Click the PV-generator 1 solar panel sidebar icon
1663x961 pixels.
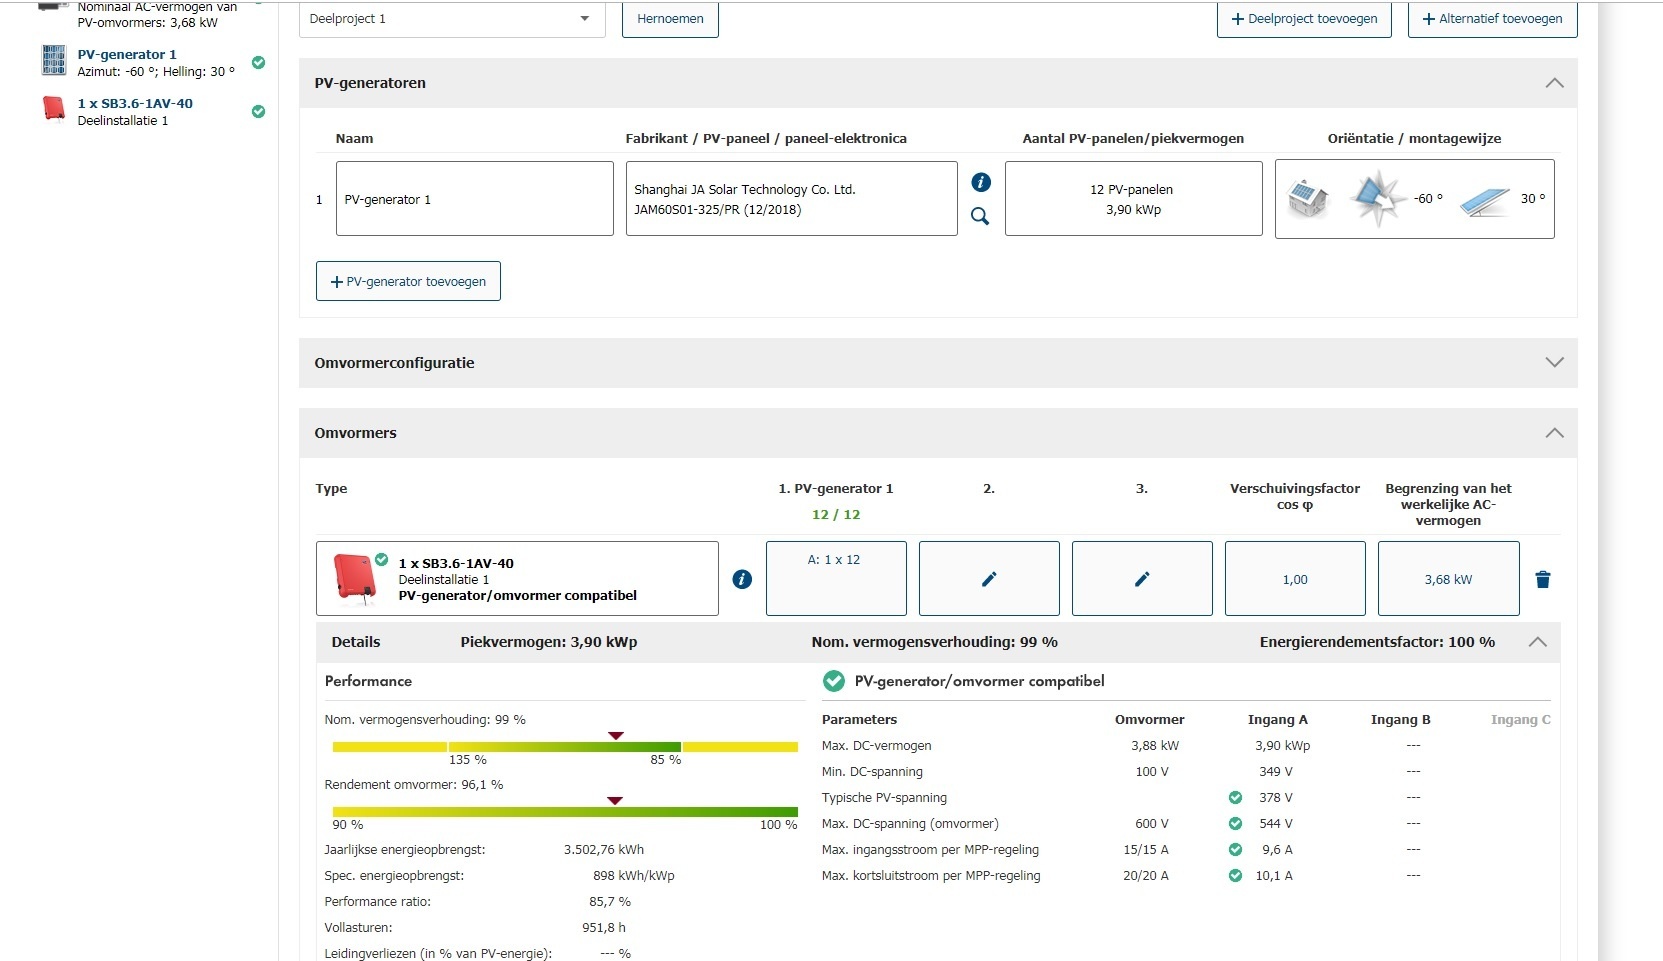point(54,61)
